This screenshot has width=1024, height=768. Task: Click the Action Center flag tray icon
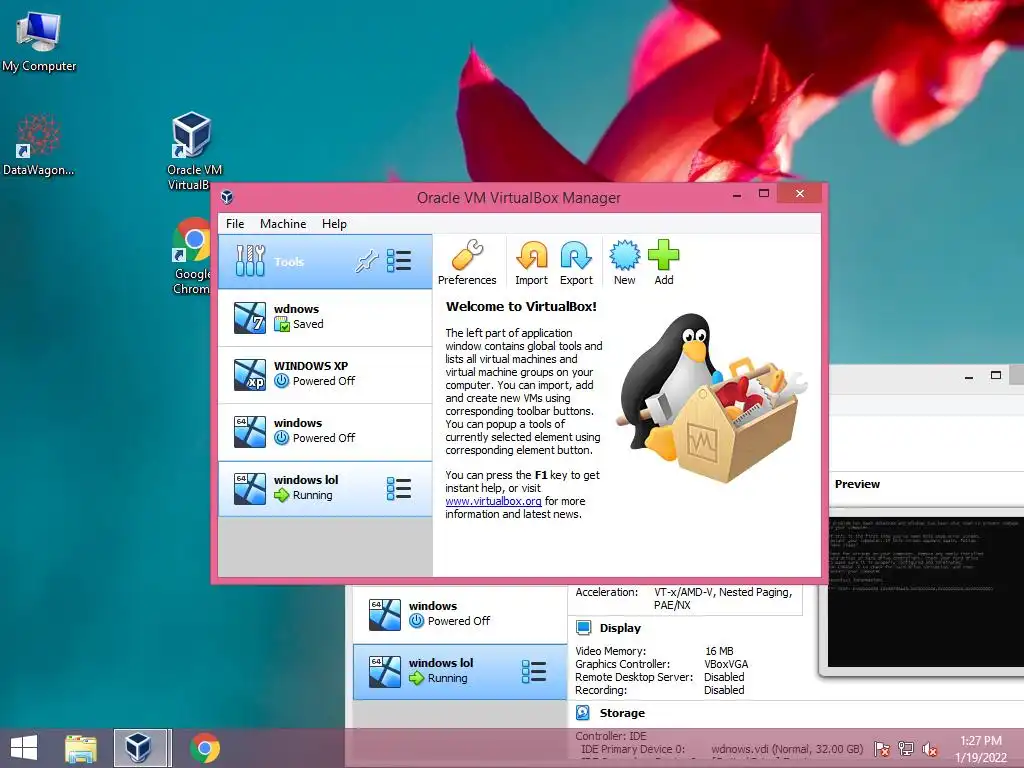[882, 749]
